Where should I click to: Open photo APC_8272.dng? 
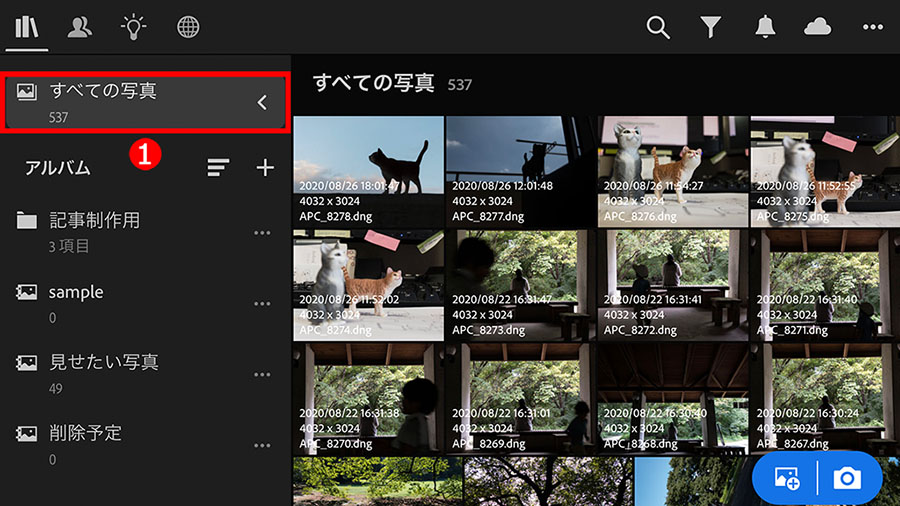(673, 285)
